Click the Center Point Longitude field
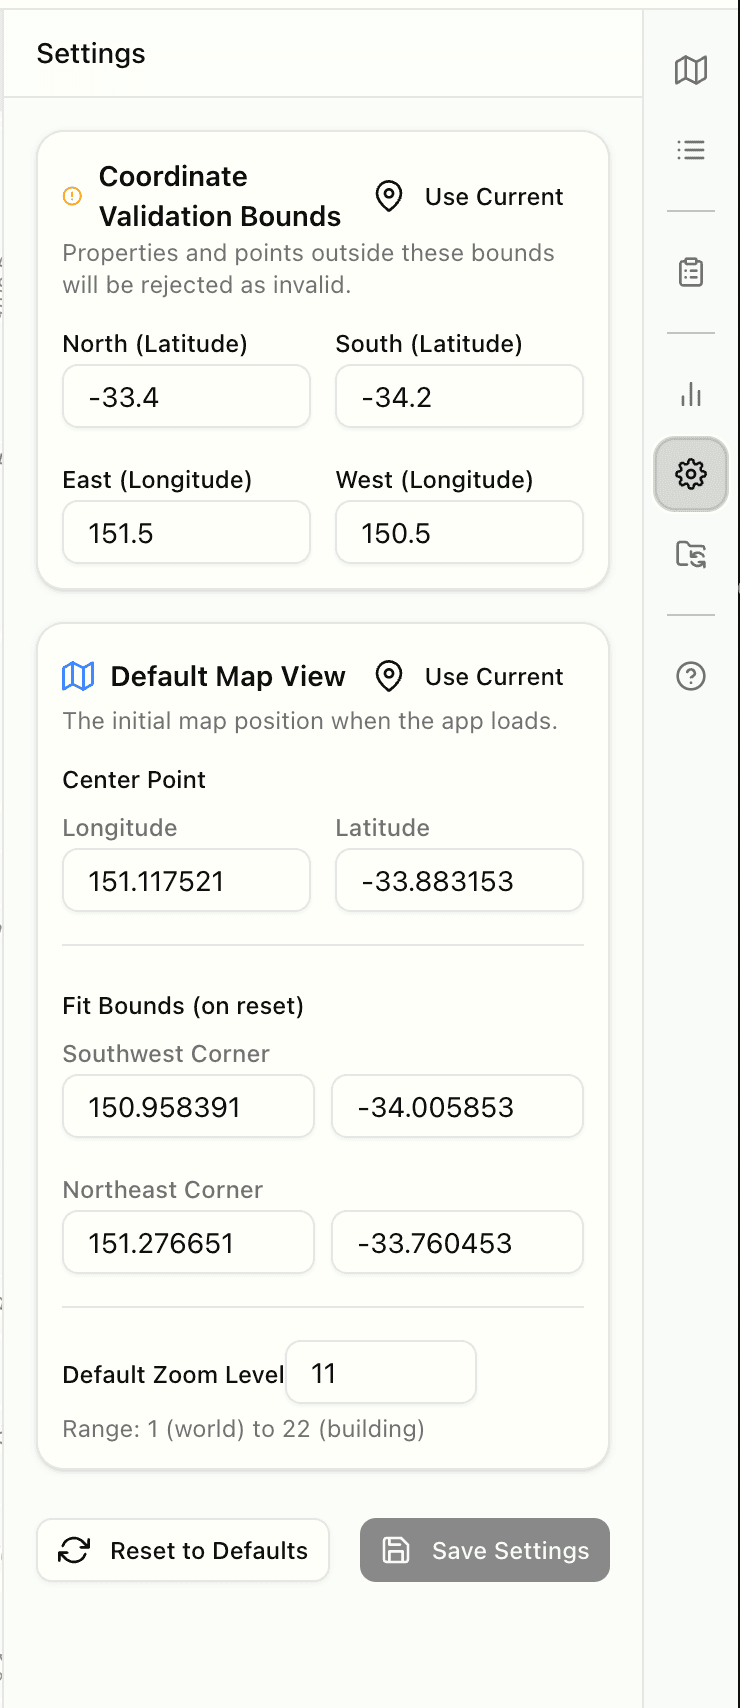This screenshot has width=740, height=1708. (x=186, y=880)
